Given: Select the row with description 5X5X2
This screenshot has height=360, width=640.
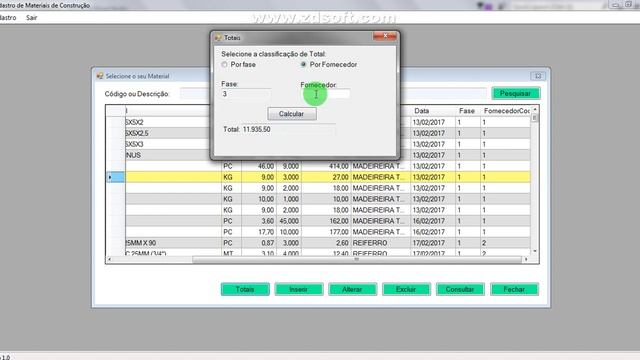Looking at the screenshot, I should 318,122.
